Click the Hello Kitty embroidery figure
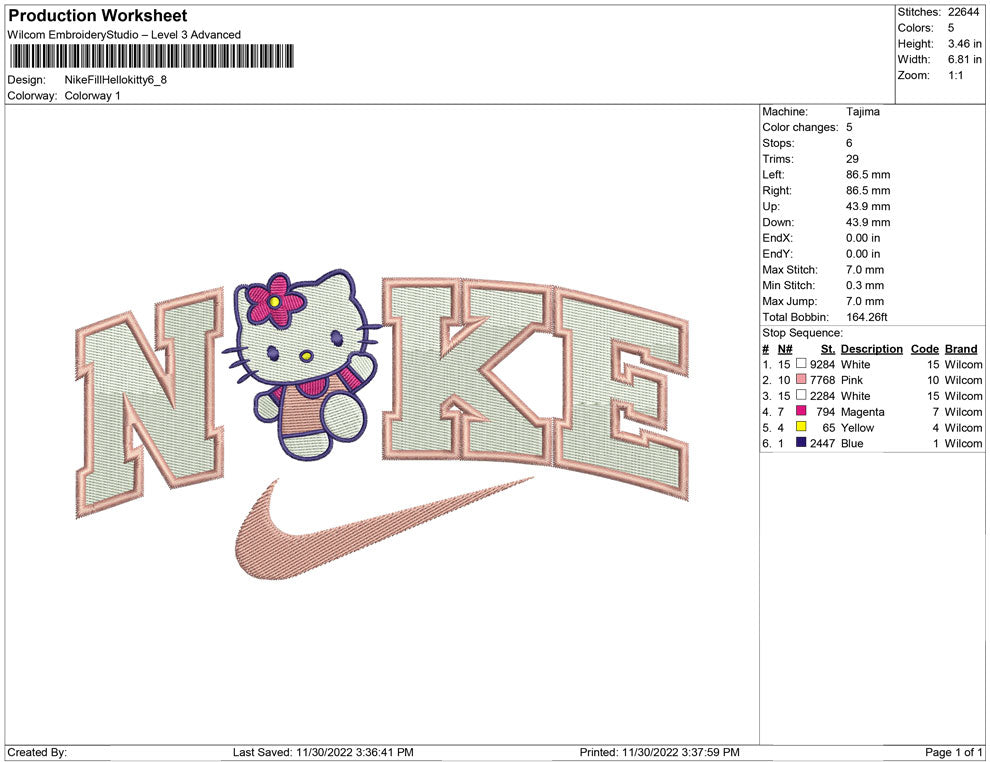990x762 pixels. (302, 364)
